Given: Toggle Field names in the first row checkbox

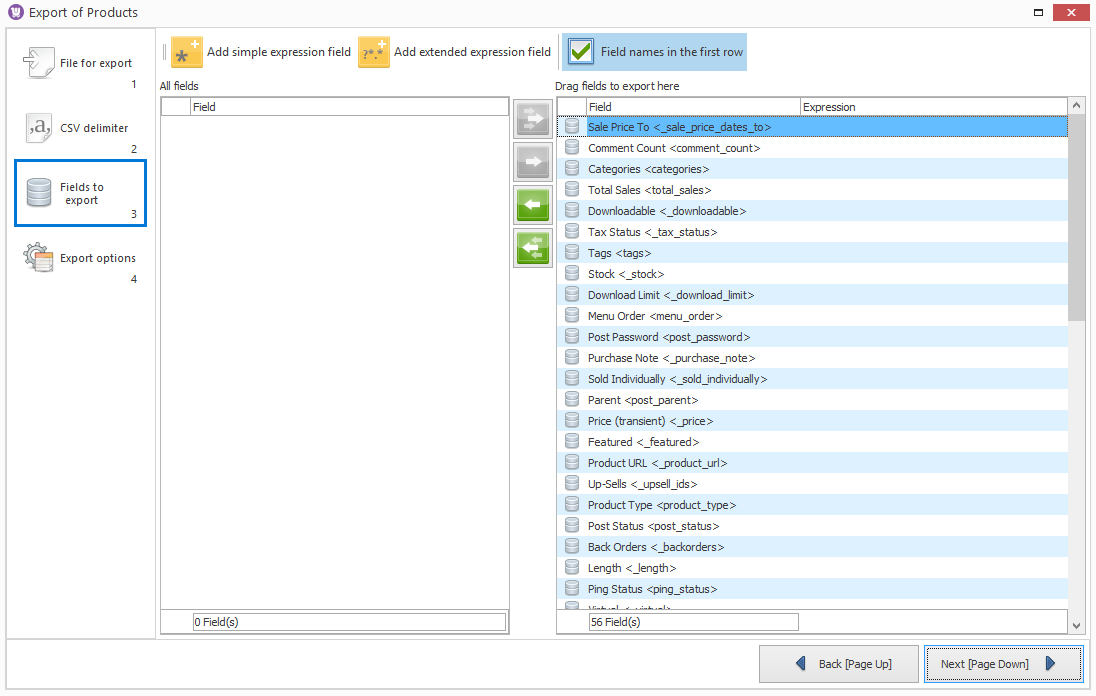Looking at the screenshot, I should [581, 52].
